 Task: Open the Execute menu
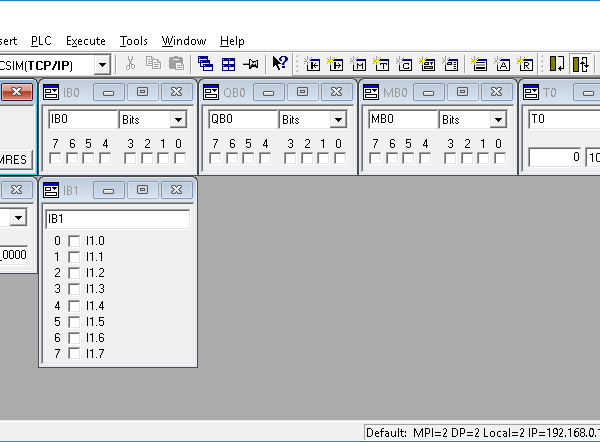click(x=86, y=41)
